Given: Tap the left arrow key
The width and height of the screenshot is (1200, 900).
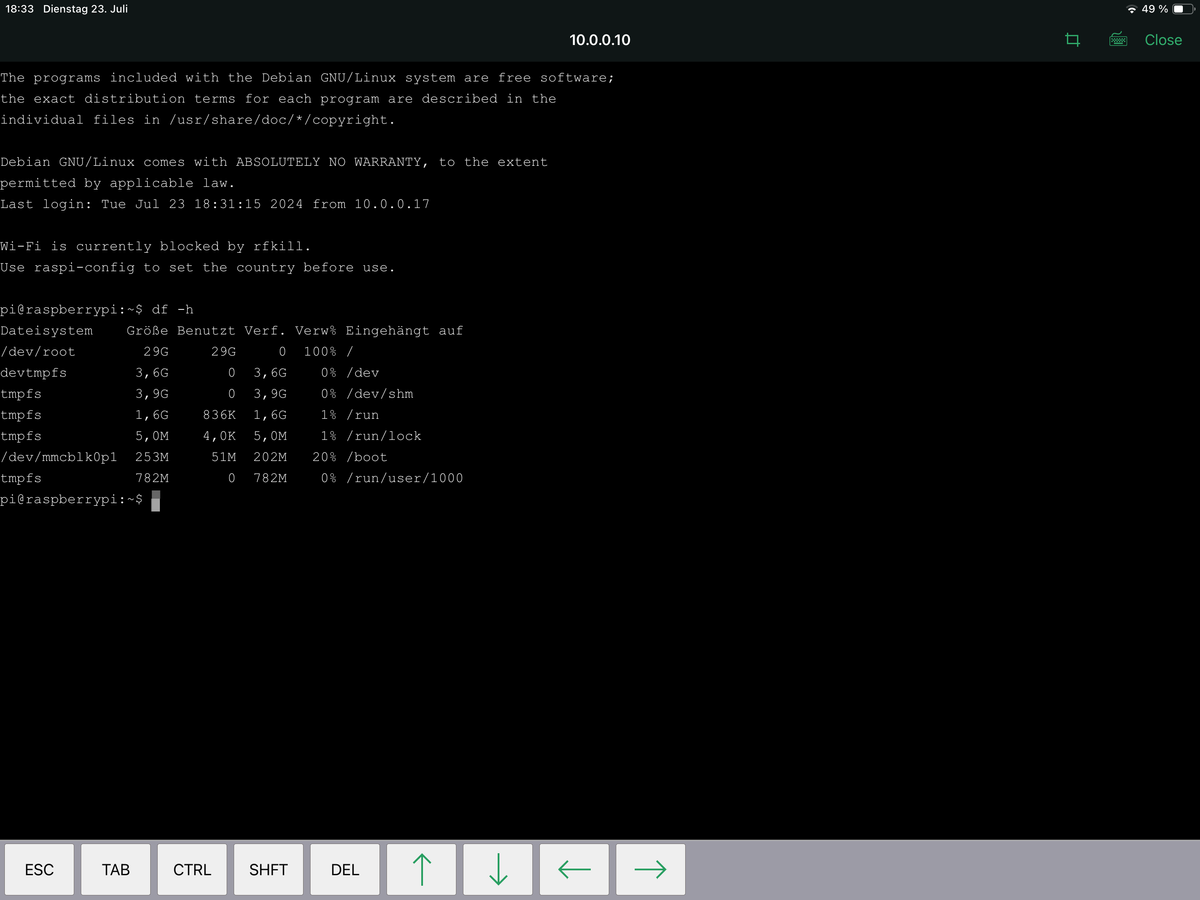Looking at the screenshot, I should (x=574, y=870).
